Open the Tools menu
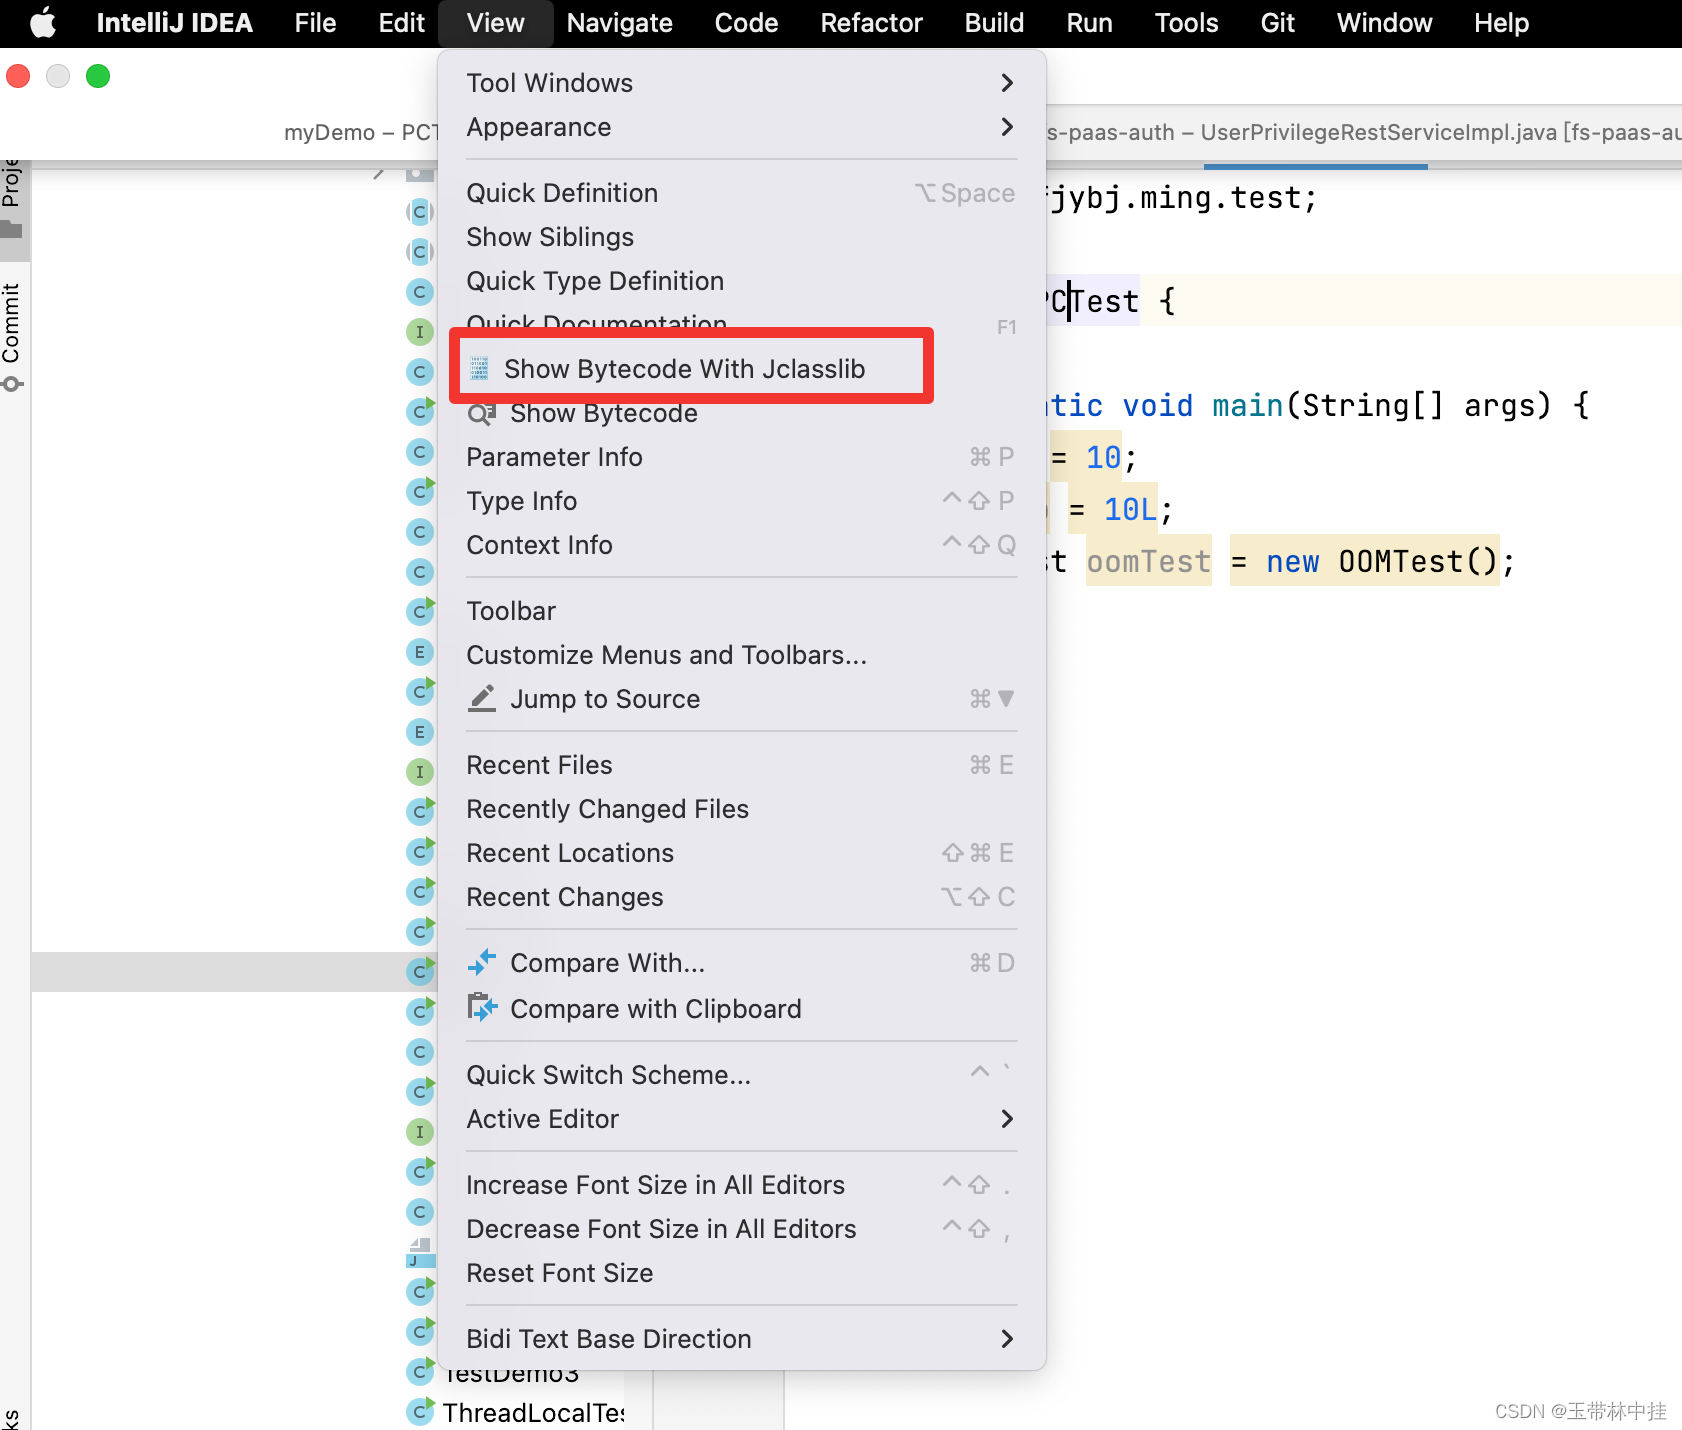The image size is (1682, 1430). pos(1186,23)
